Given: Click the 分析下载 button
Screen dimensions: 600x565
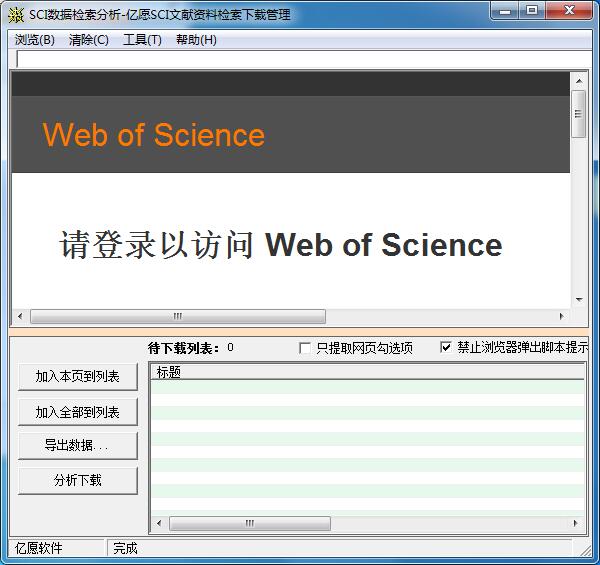Looking at the screenshot, I should click(x=78, y=480).
